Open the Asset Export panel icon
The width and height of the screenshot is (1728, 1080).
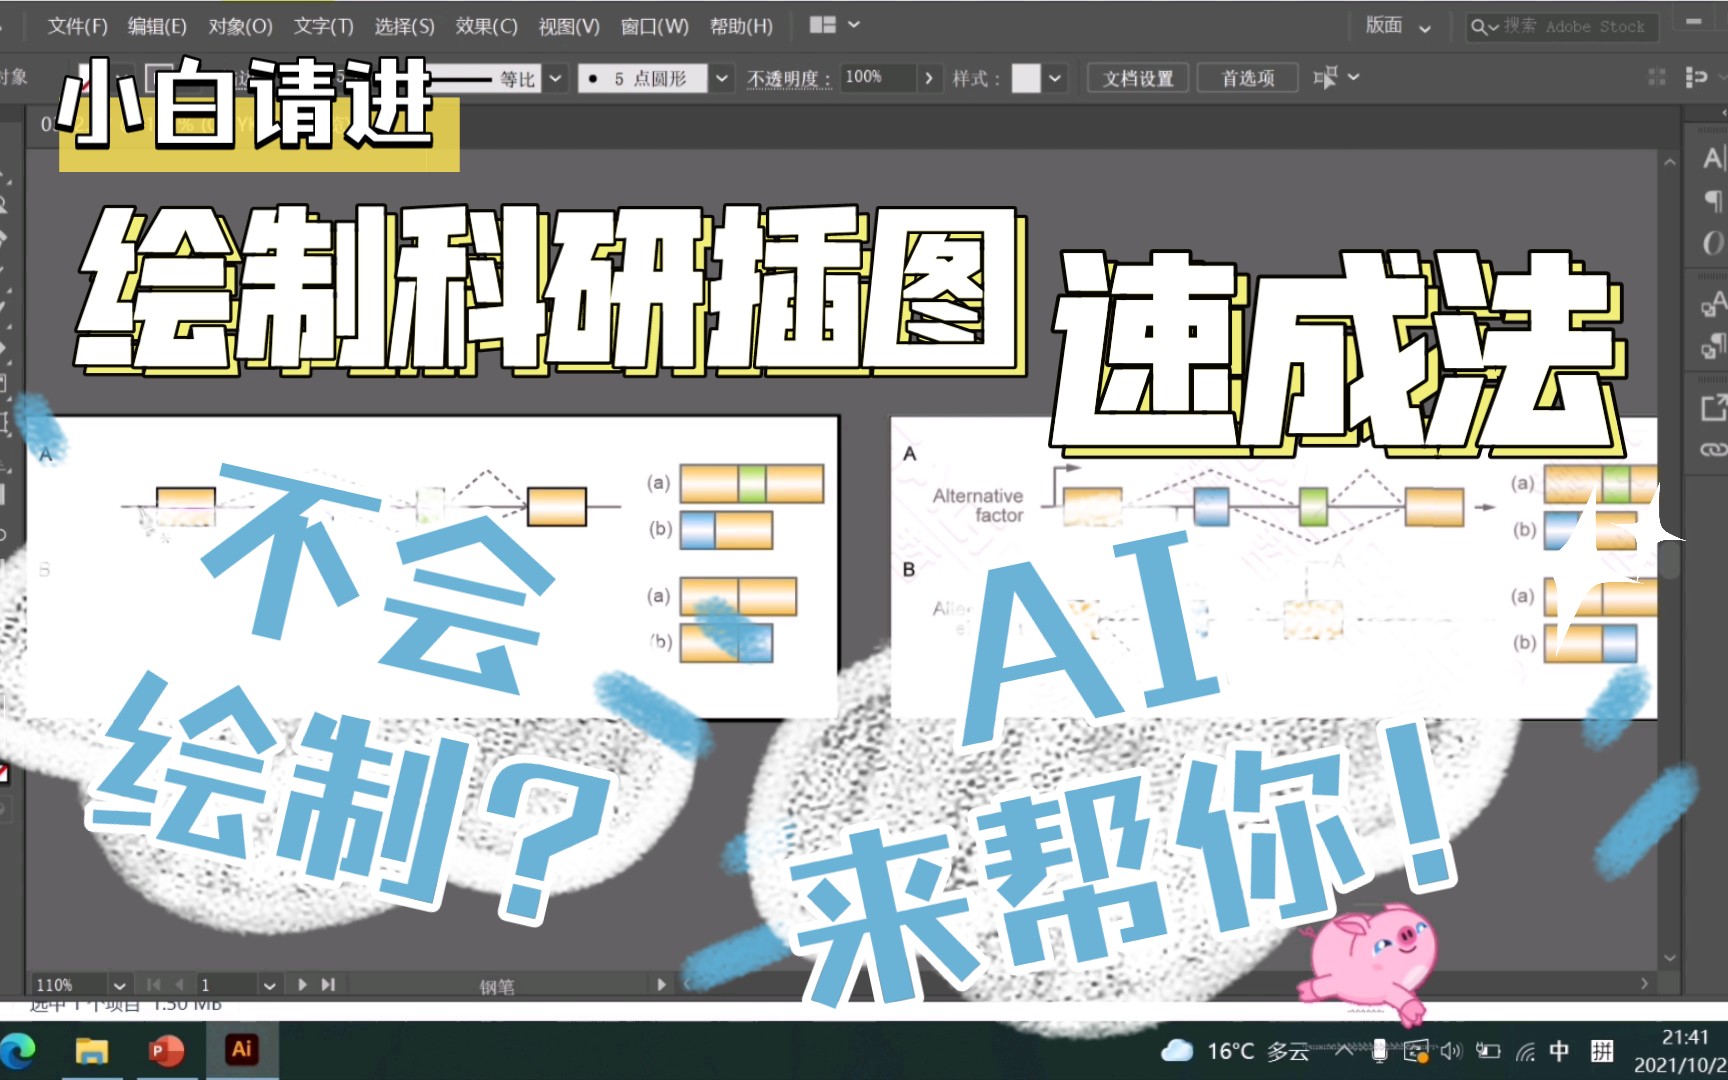click(1714, 408)
